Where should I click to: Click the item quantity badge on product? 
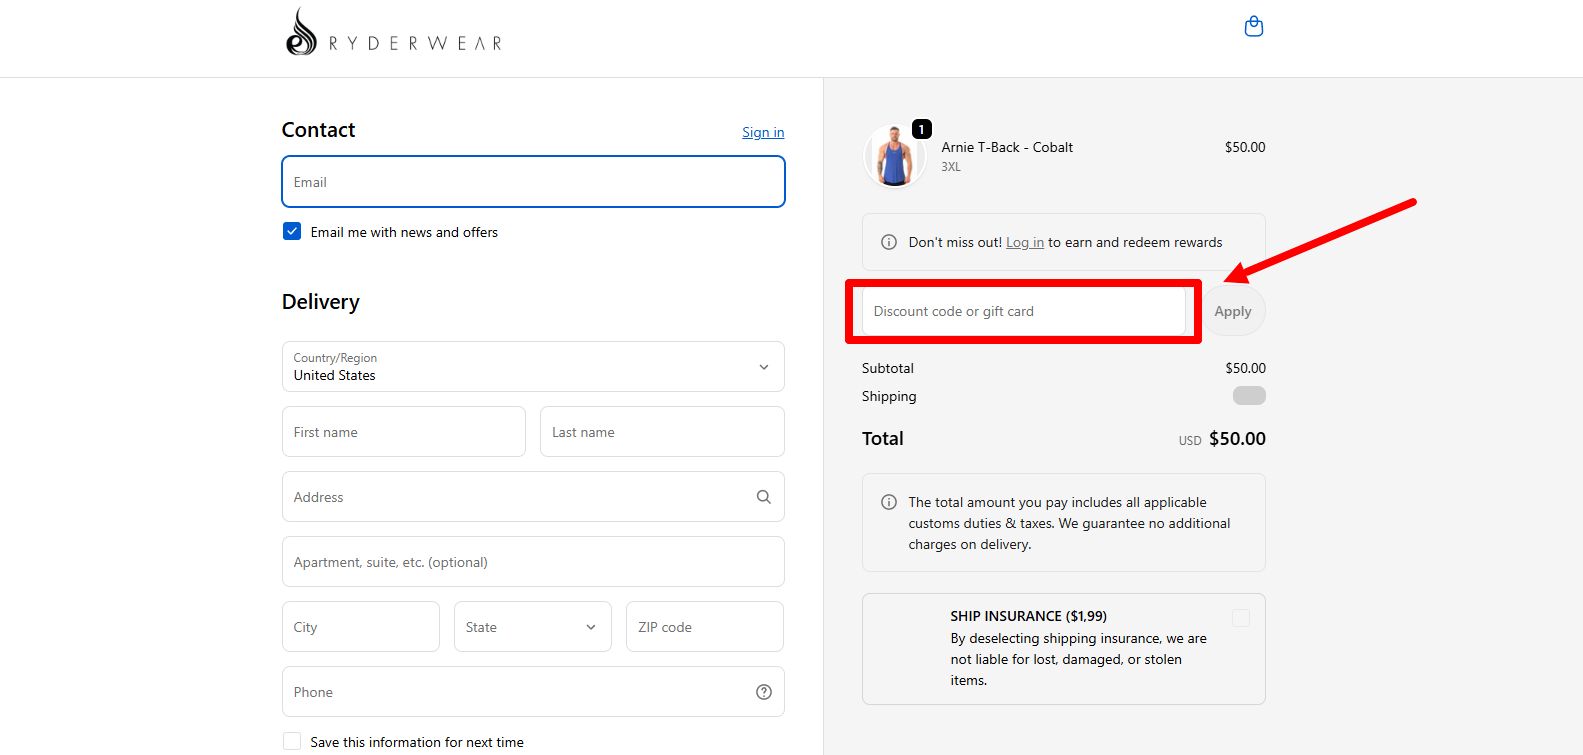(921, 129)
